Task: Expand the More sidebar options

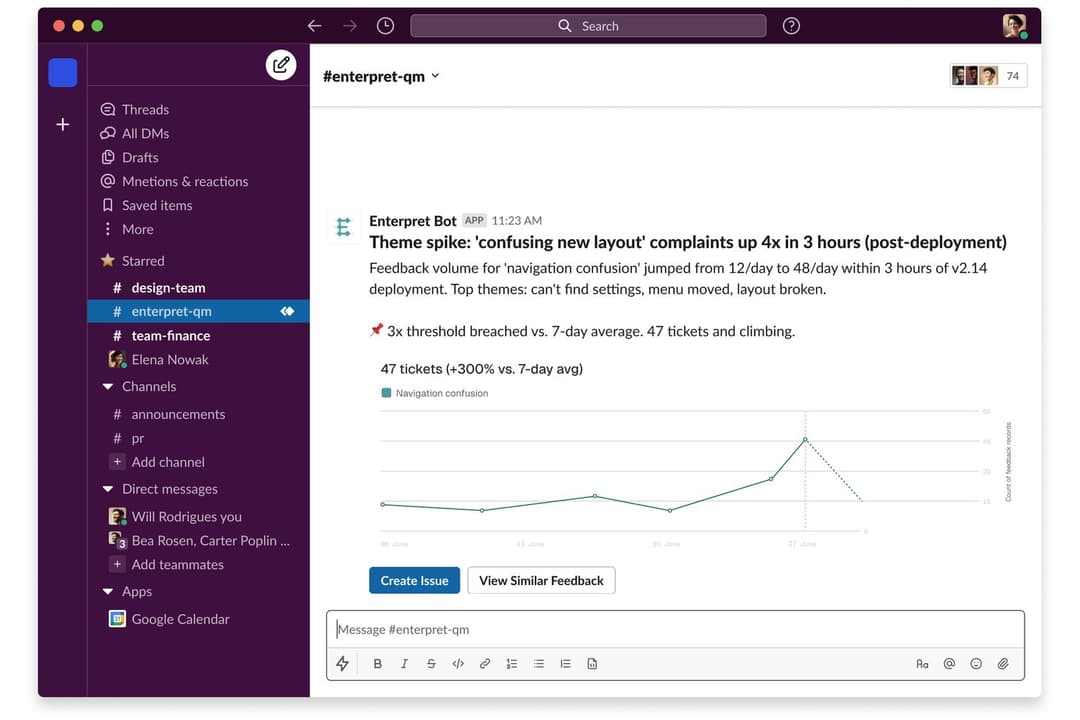Action: (128, 229)
